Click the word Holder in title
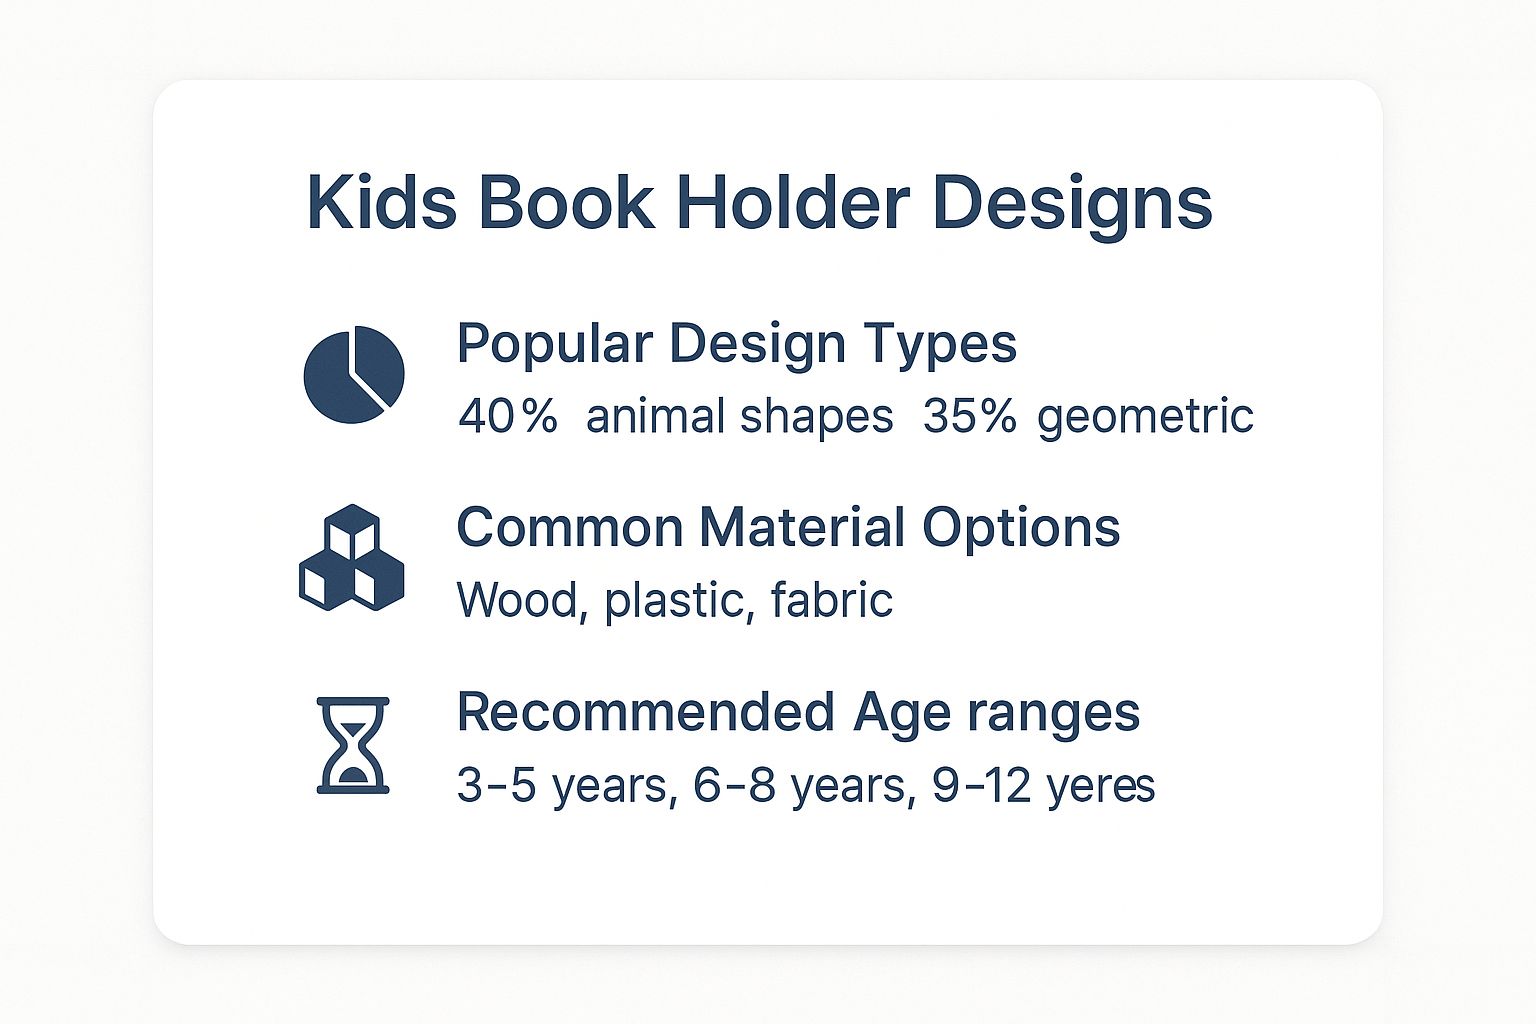 pyautogui.click(x=793, y=203)
